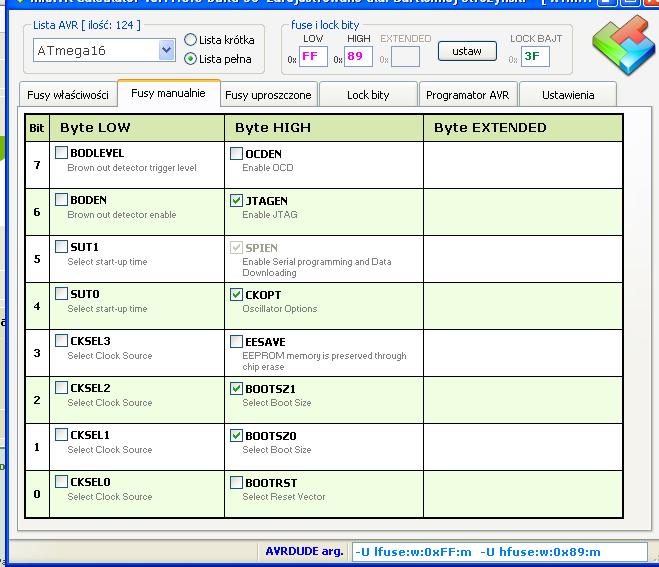Click the AVRDUDE arguments text field
The width and height of the screenshot is (659, 567).
pyautogui.click(x=500, y=551)
